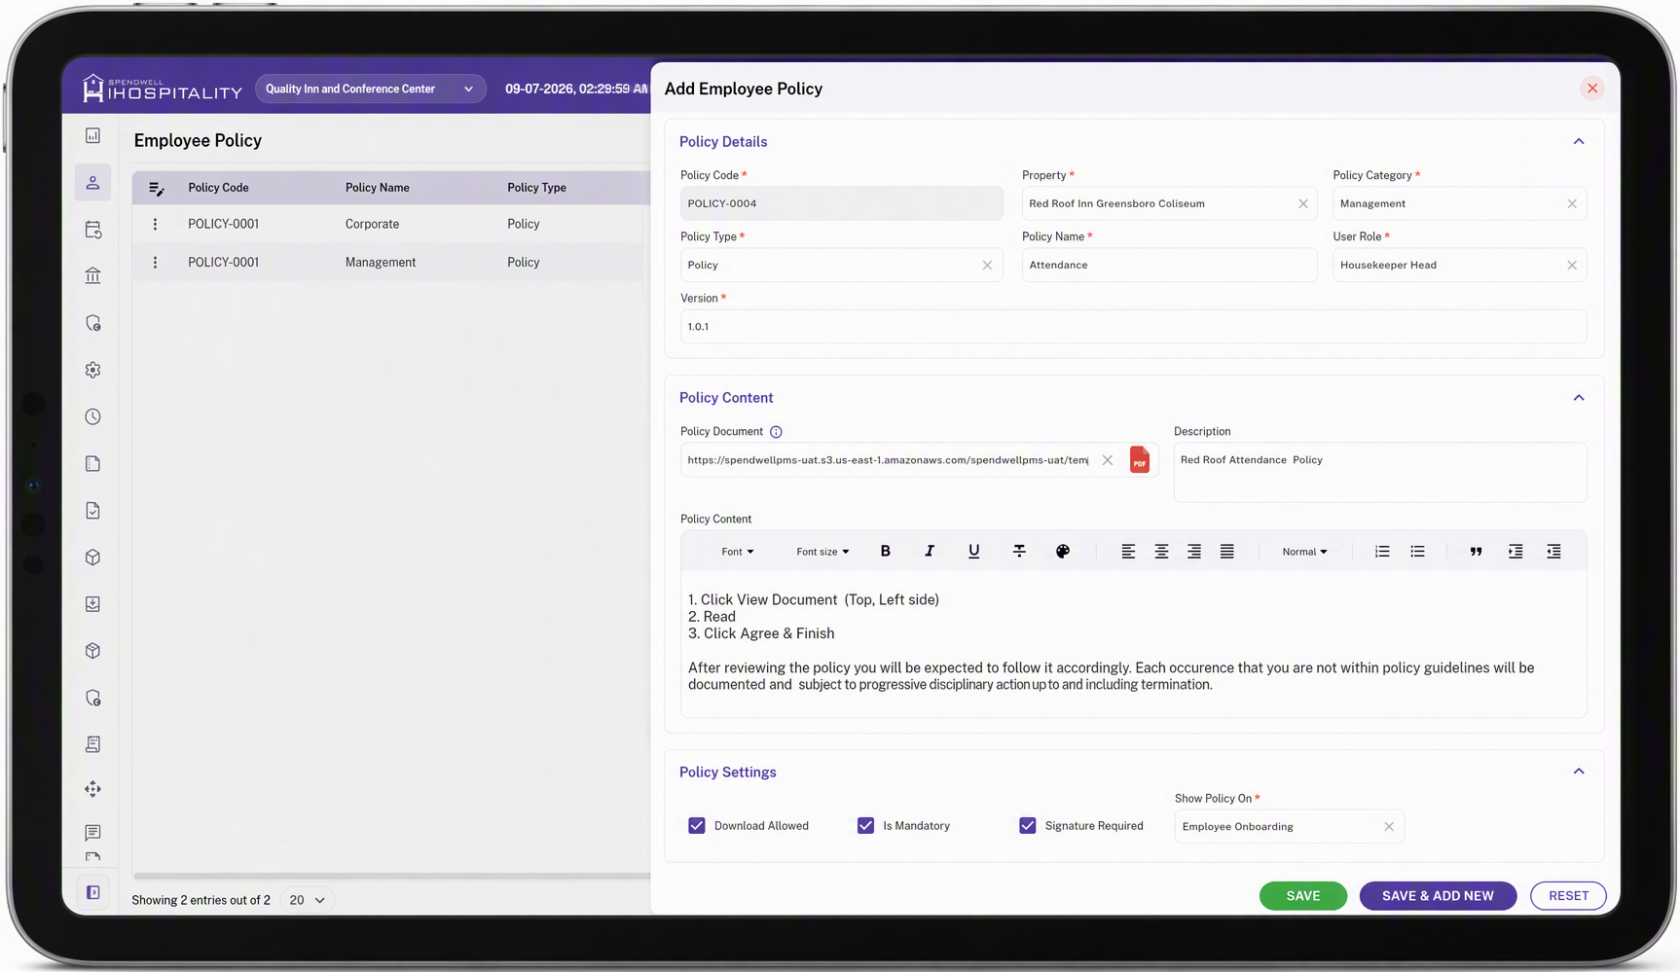Open the Font dropdown in the editor toolbar

(x=738, y=552)
